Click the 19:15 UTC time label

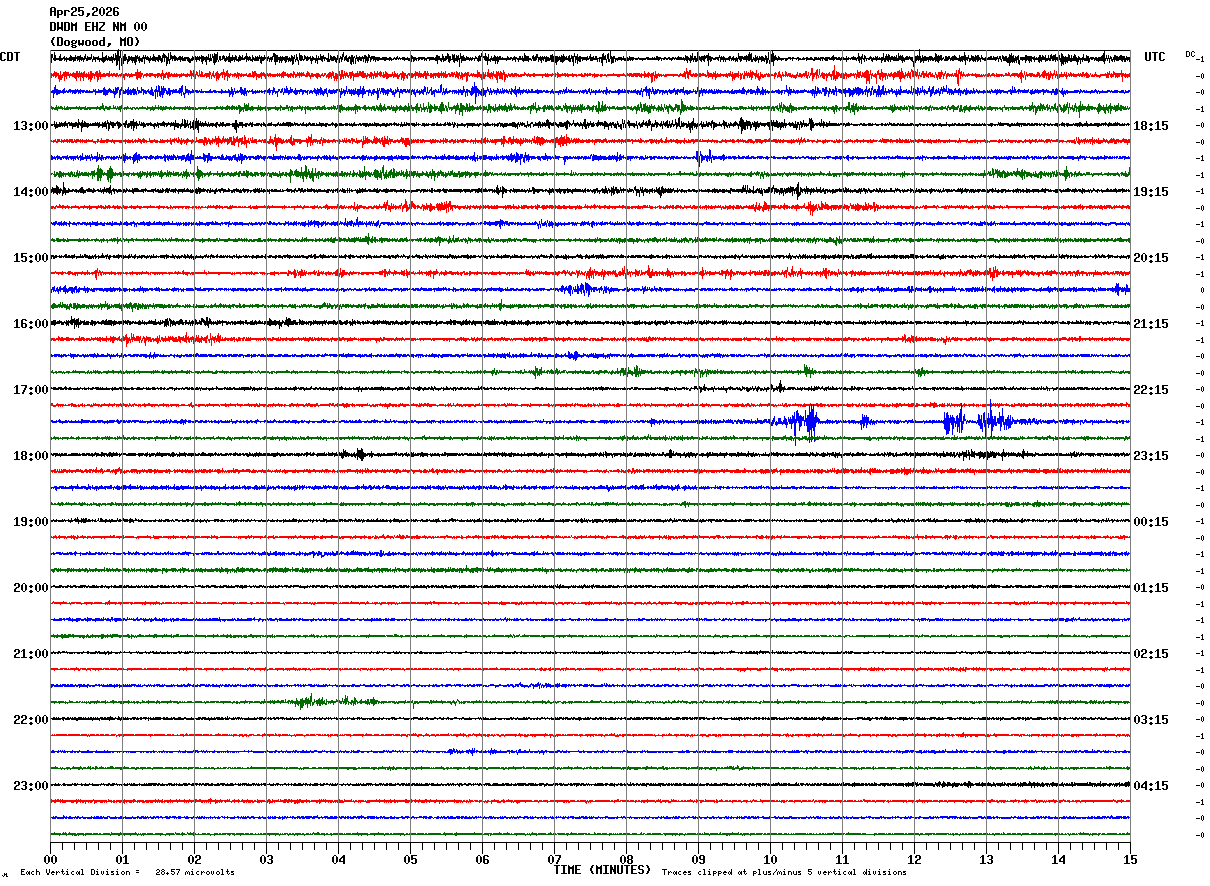click(1151, 192)
